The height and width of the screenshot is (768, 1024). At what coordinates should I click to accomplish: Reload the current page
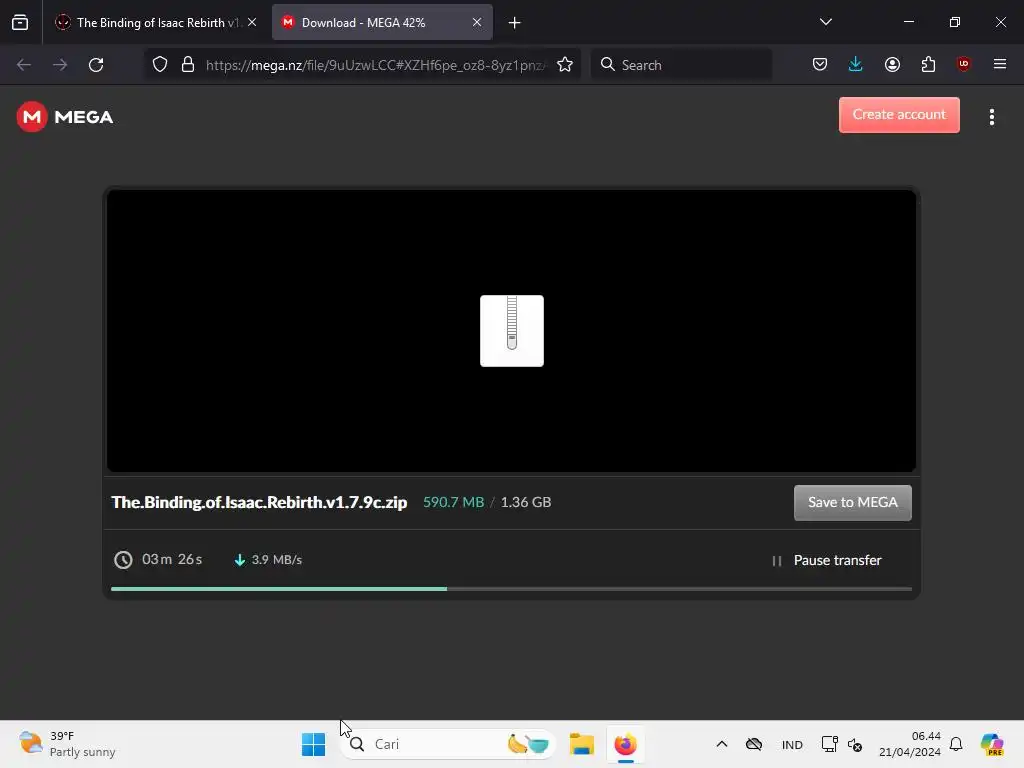coord(96,65)
